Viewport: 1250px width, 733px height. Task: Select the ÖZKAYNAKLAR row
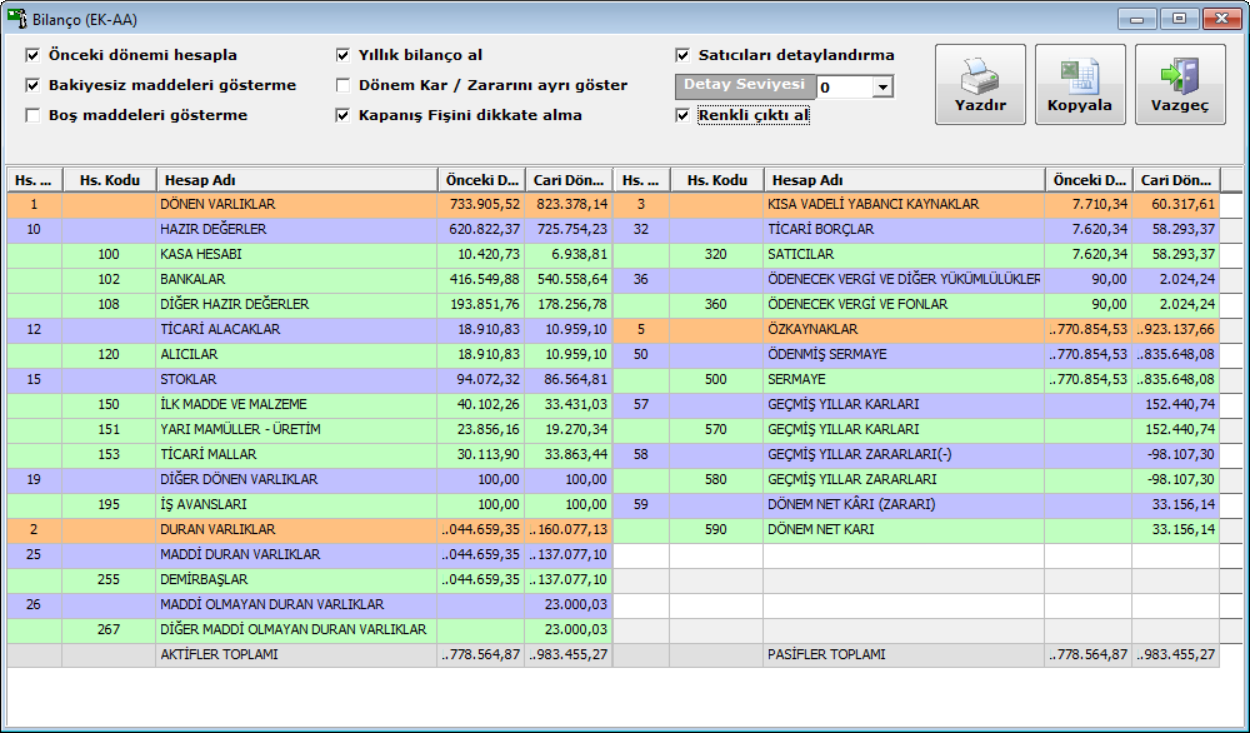pyautogui.click(x=903, y=330)
